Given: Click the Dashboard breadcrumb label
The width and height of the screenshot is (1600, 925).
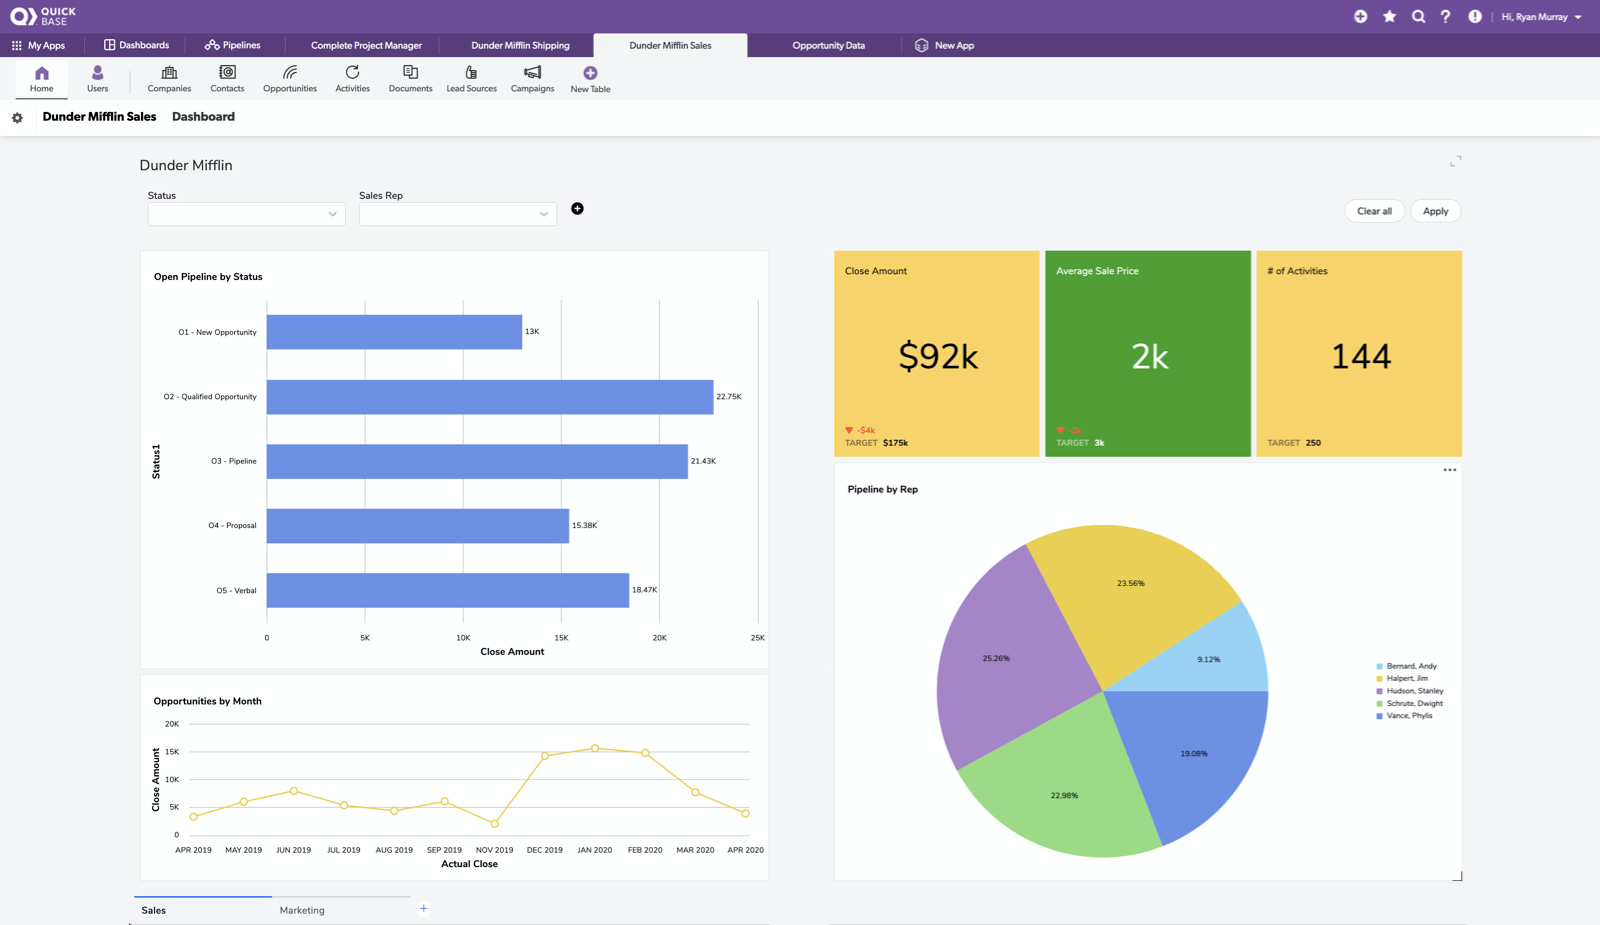Looking at the screenshot, I should pyautogui.click(x=203, y=117).
